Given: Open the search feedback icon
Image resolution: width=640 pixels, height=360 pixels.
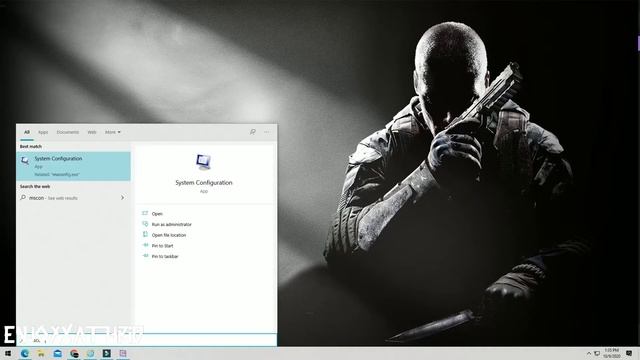Looking at the screenshot, I should [253, 132].
